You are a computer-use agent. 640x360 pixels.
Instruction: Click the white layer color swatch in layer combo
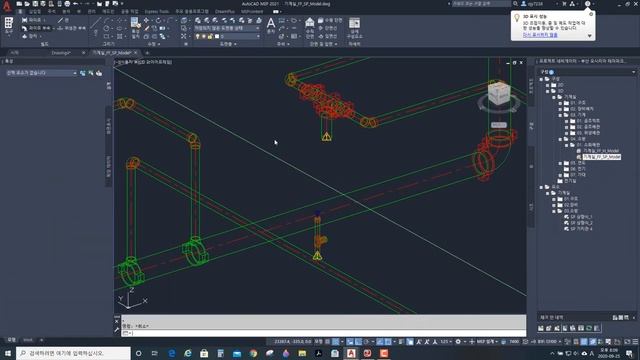pos(217,36)
